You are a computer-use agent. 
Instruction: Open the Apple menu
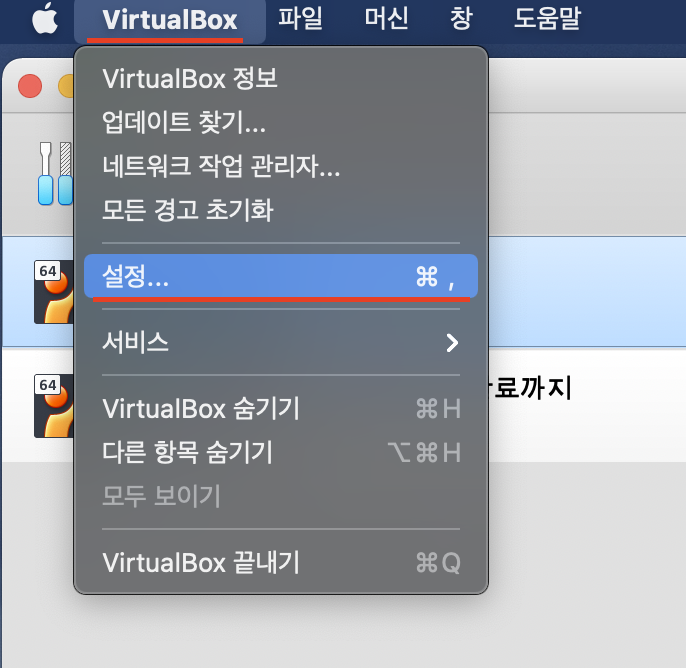(x=45, y=18)
